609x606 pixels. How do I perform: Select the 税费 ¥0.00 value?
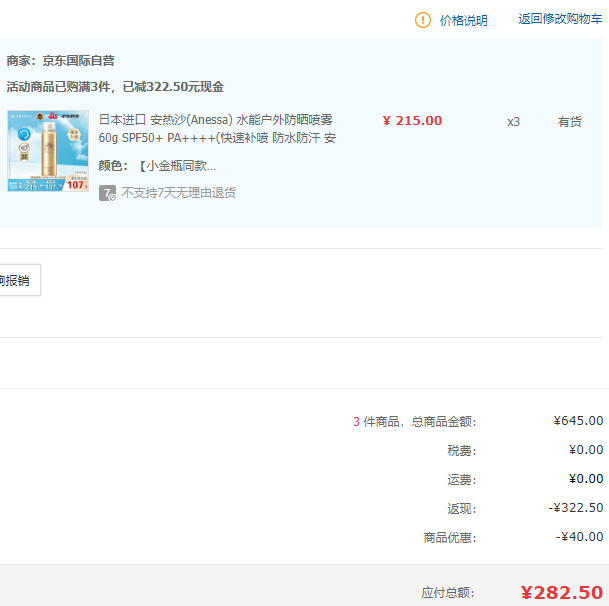pos(586,450)
